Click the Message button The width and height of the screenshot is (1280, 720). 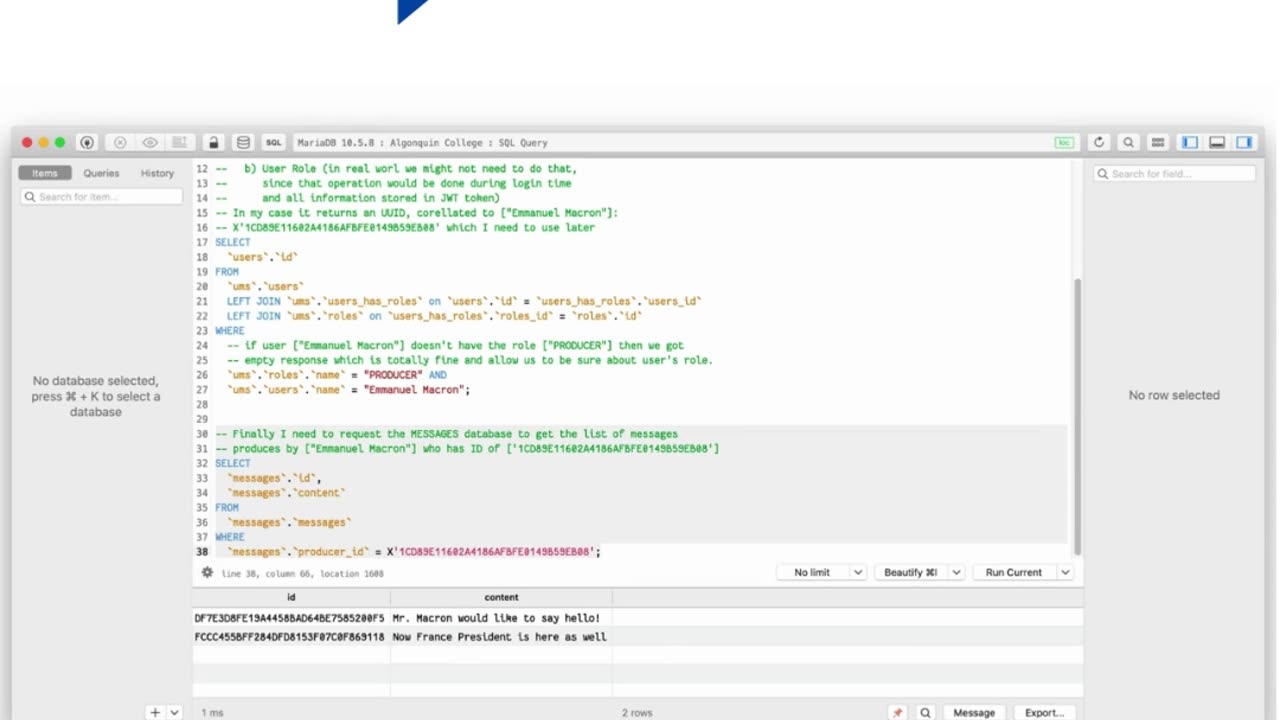(x=974, y=713)
